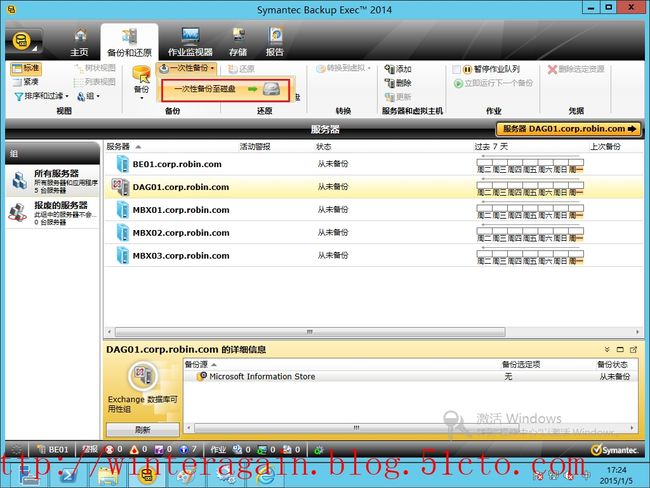This screenshot has width=650, height=488.
Task: Click 更新 to update the server
Action: pos(398,97)
